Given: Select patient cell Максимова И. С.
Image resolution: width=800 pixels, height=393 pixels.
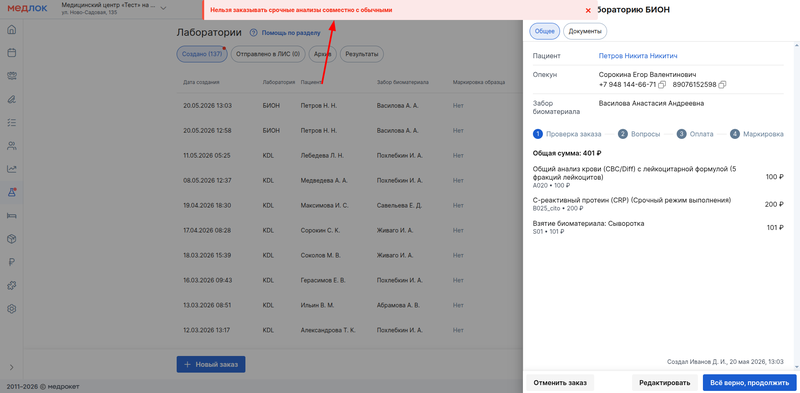Looking at the screenshot, I should [x=324, y=205].
